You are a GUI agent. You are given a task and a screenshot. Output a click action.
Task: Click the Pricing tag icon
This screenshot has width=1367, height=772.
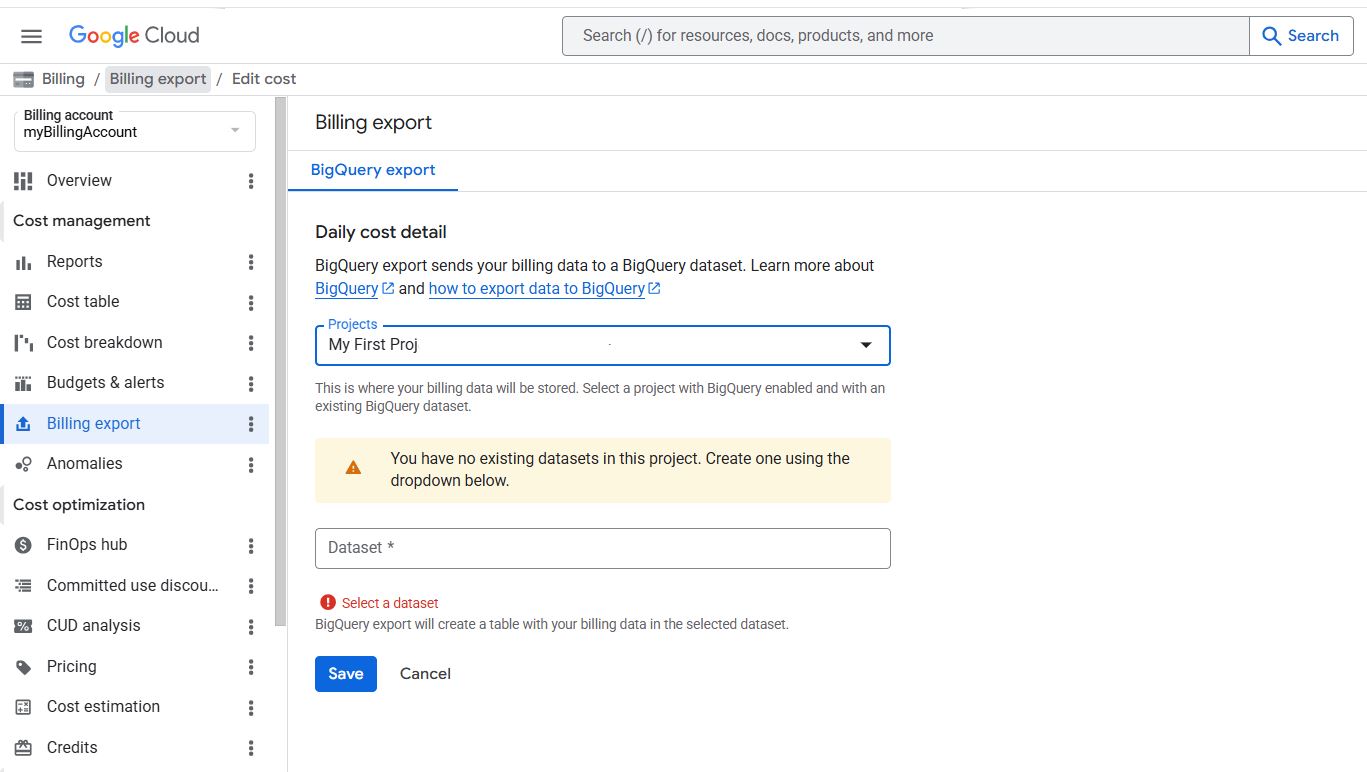pos(23,667)
